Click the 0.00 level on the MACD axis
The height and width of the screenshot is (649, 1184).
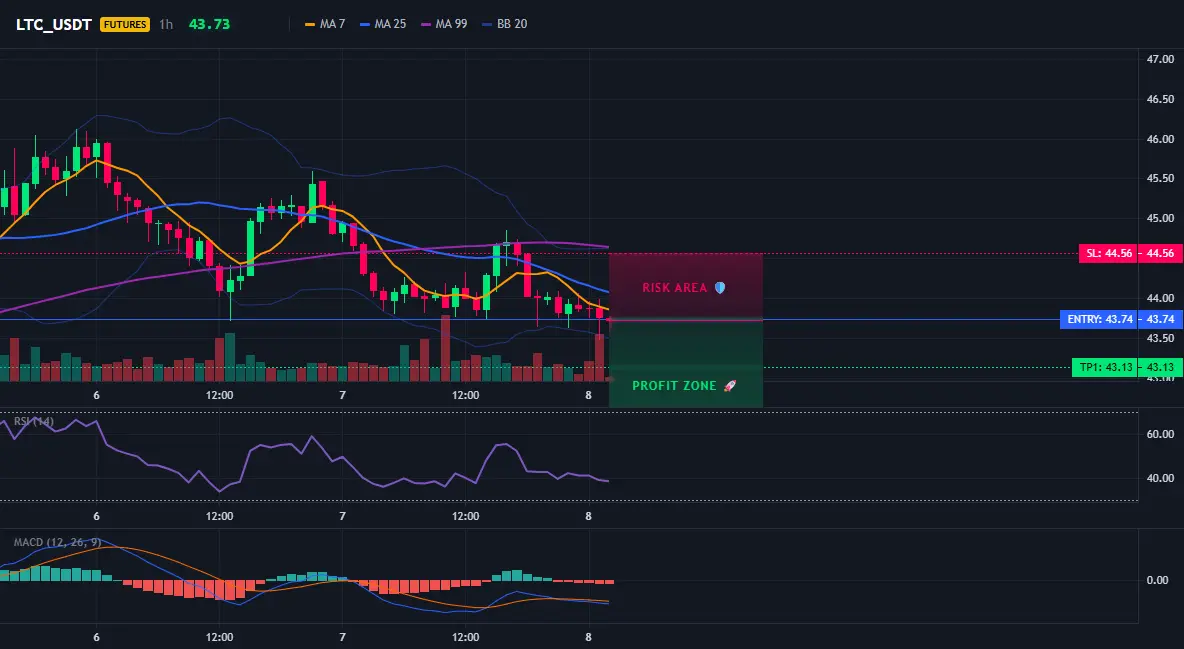pos(1158,580)
